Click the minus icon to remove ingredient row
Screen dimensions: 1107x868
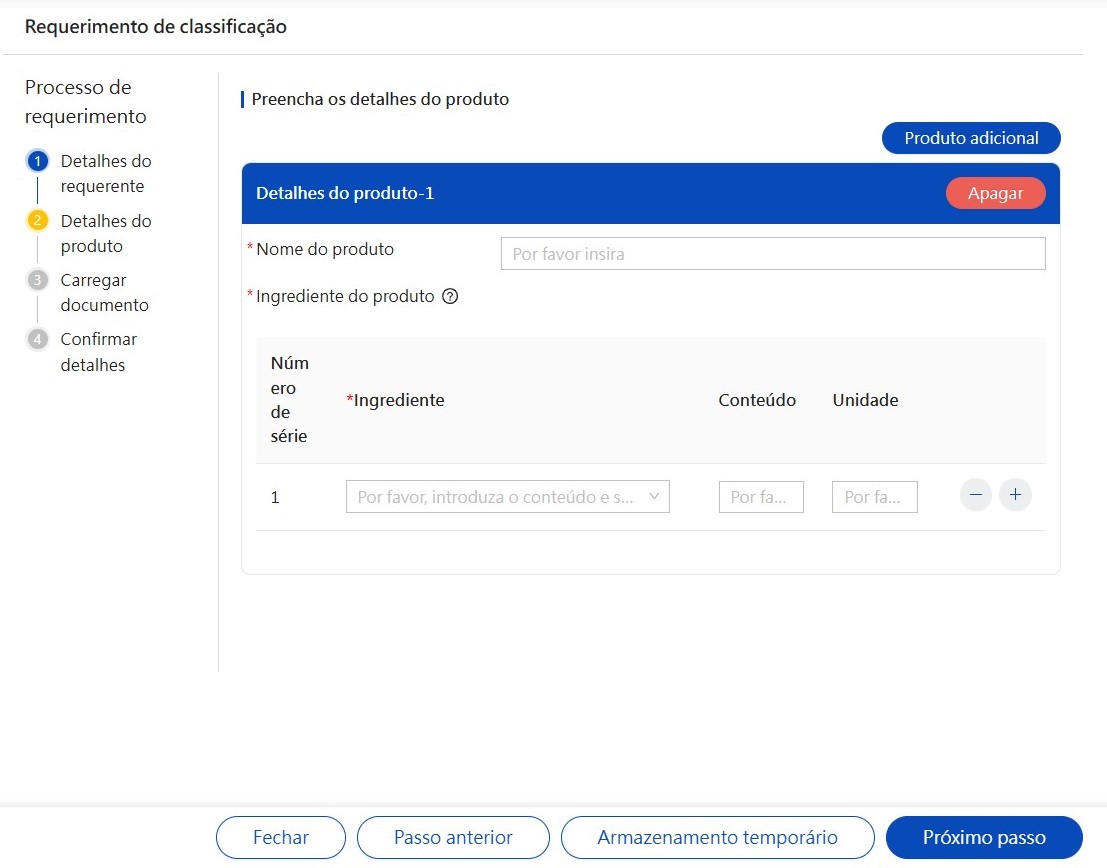point(975,495)
